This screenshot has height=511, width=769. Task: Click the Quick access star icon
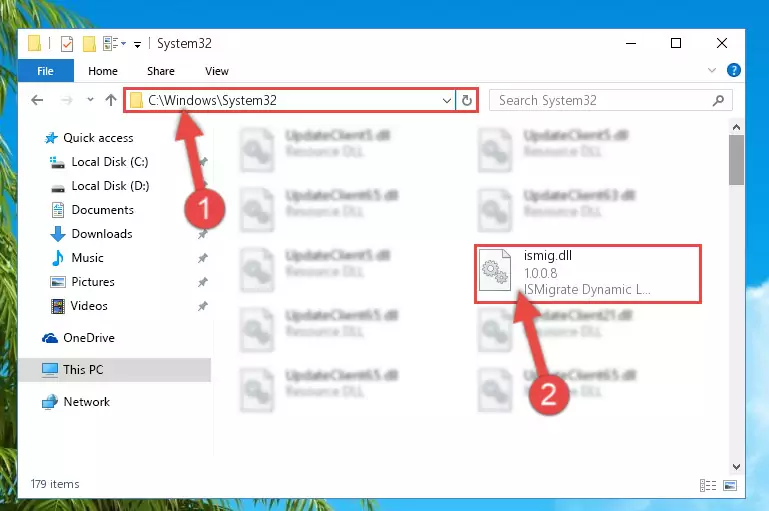pyautogui.click(x=51, y=138)
